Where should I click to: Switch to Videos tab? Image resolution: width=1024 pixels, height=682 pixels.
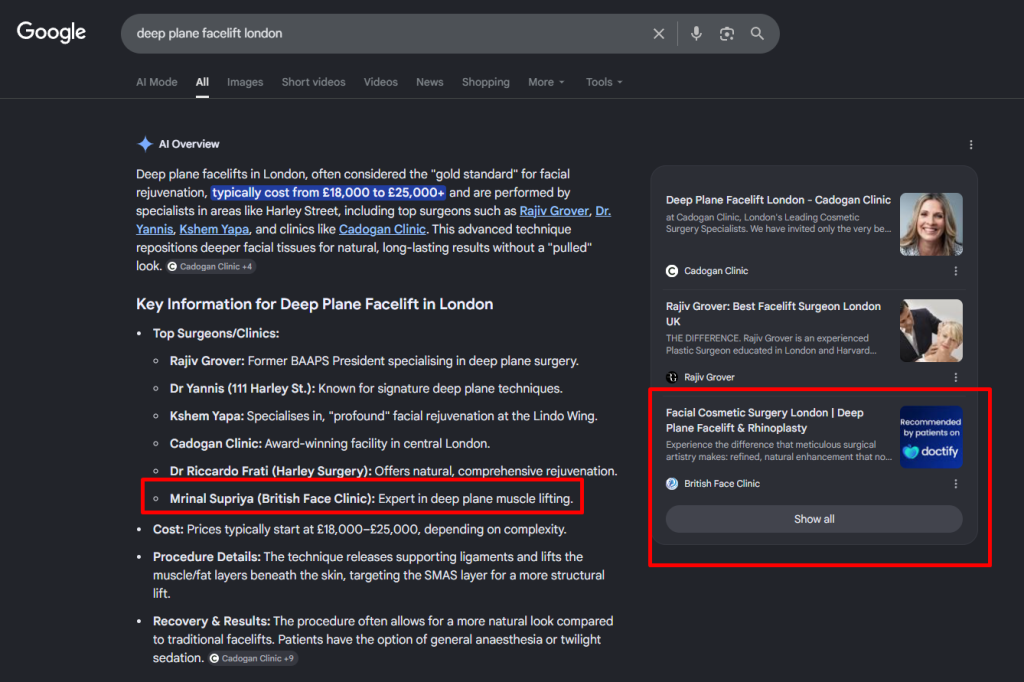(381, 82)
